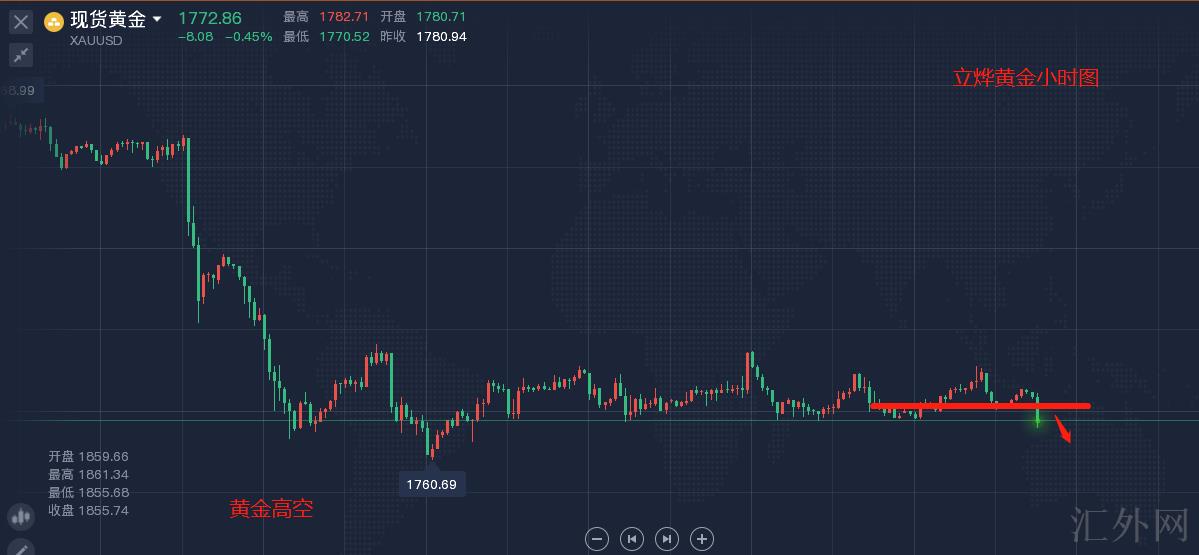Image resolution: width=1199 pixels, height=555 pixels.
Task: Zoom in chart with the plus button
Action: pyautogui.click(x=702, y=539)
